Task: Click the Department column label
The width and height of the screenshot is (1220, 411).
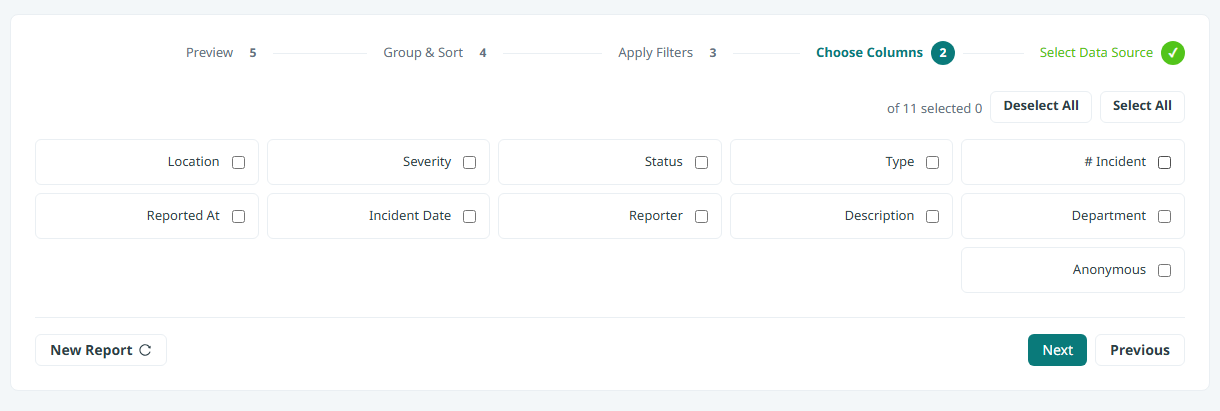Action: [x=1109, y=216]
